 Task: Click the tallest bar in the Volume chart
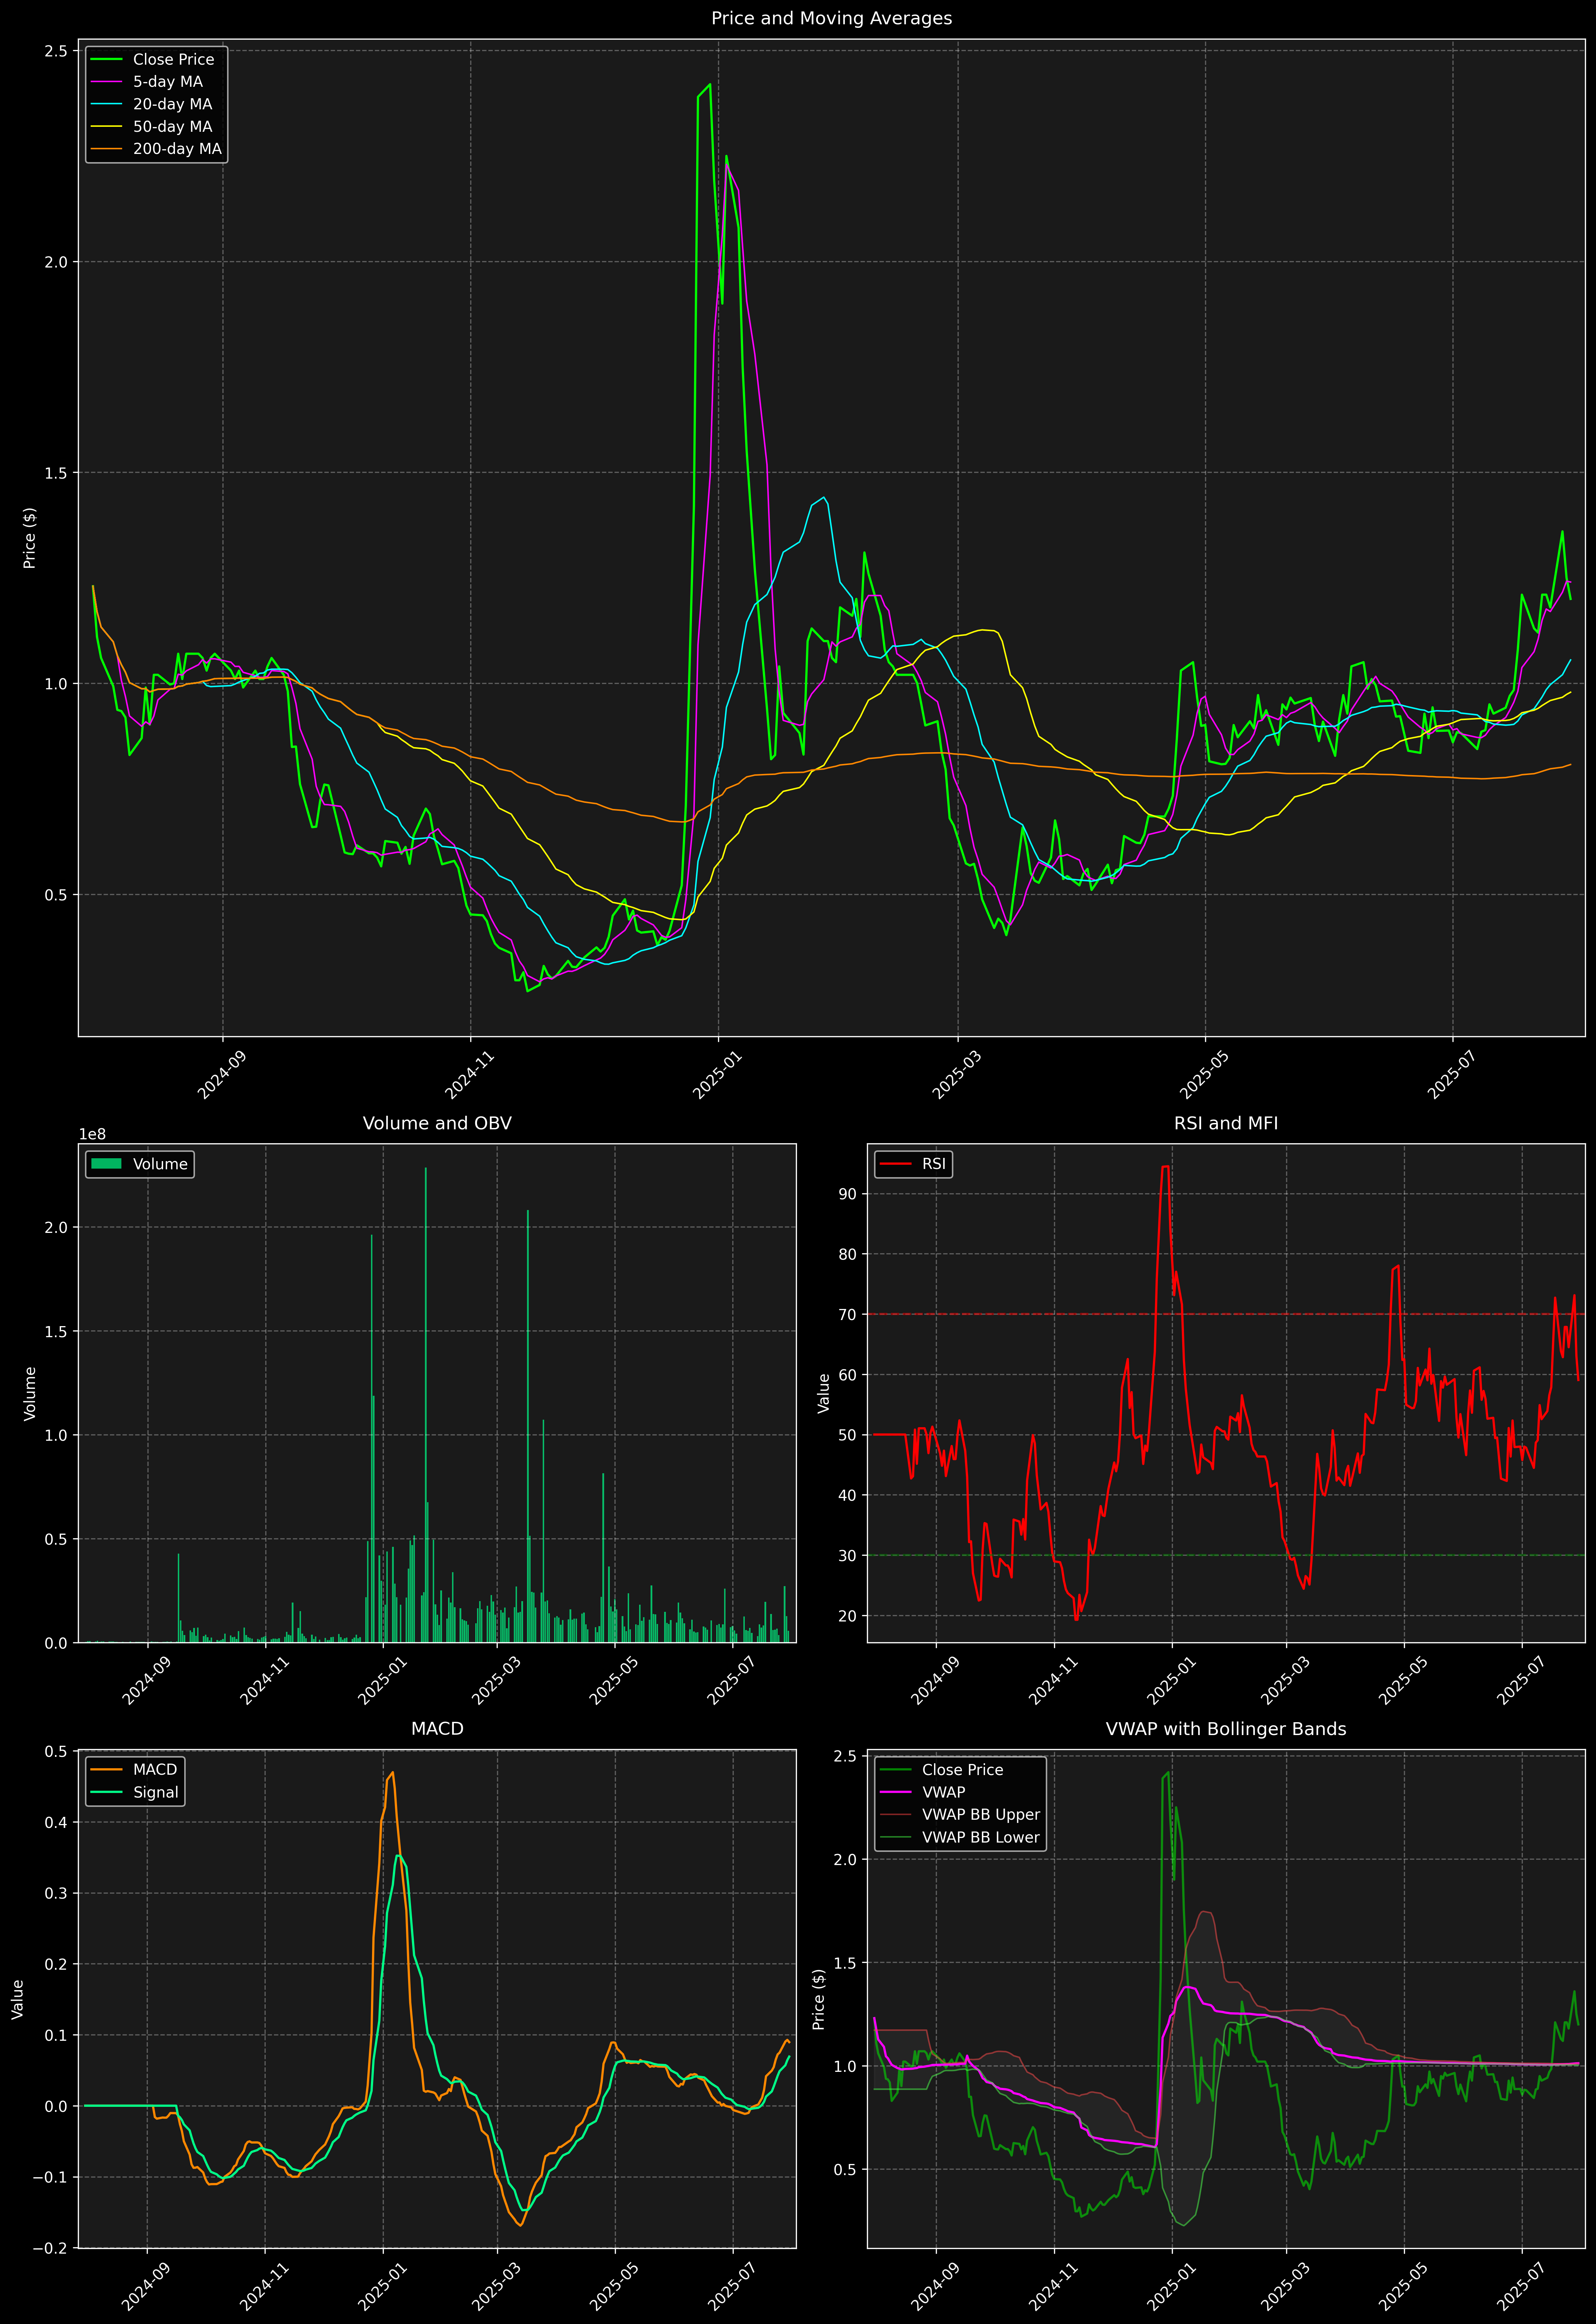point(426,1405)
